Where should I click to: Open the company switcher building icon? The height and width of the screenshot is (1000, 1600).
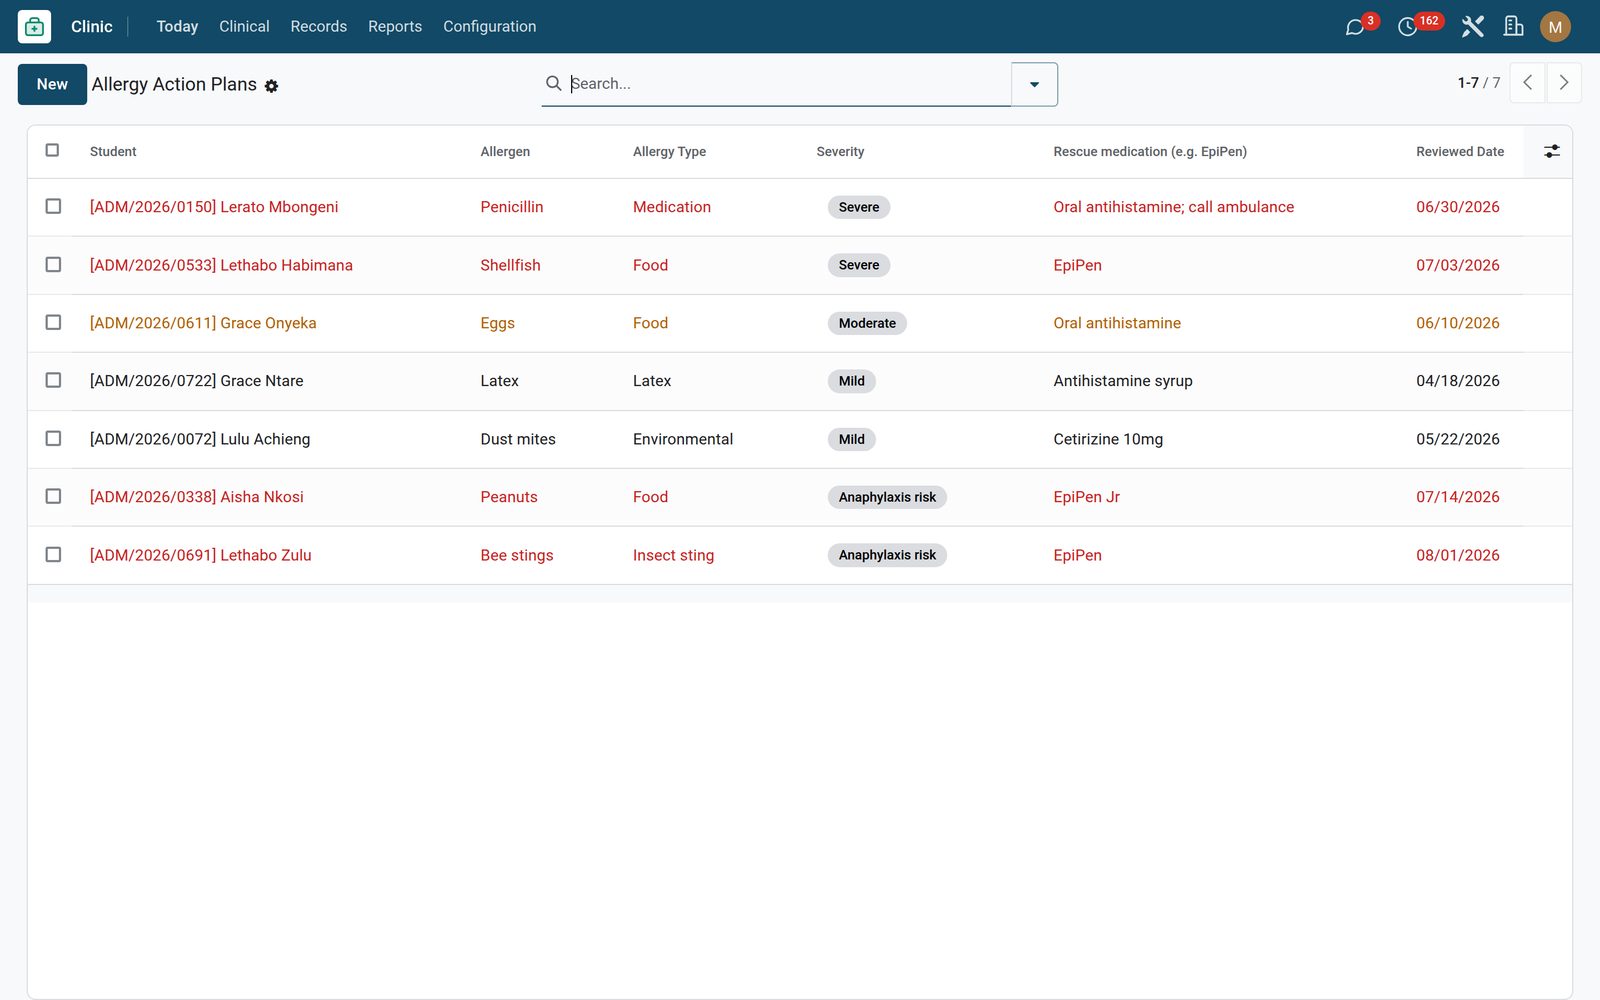click(x=1514, y=27)
